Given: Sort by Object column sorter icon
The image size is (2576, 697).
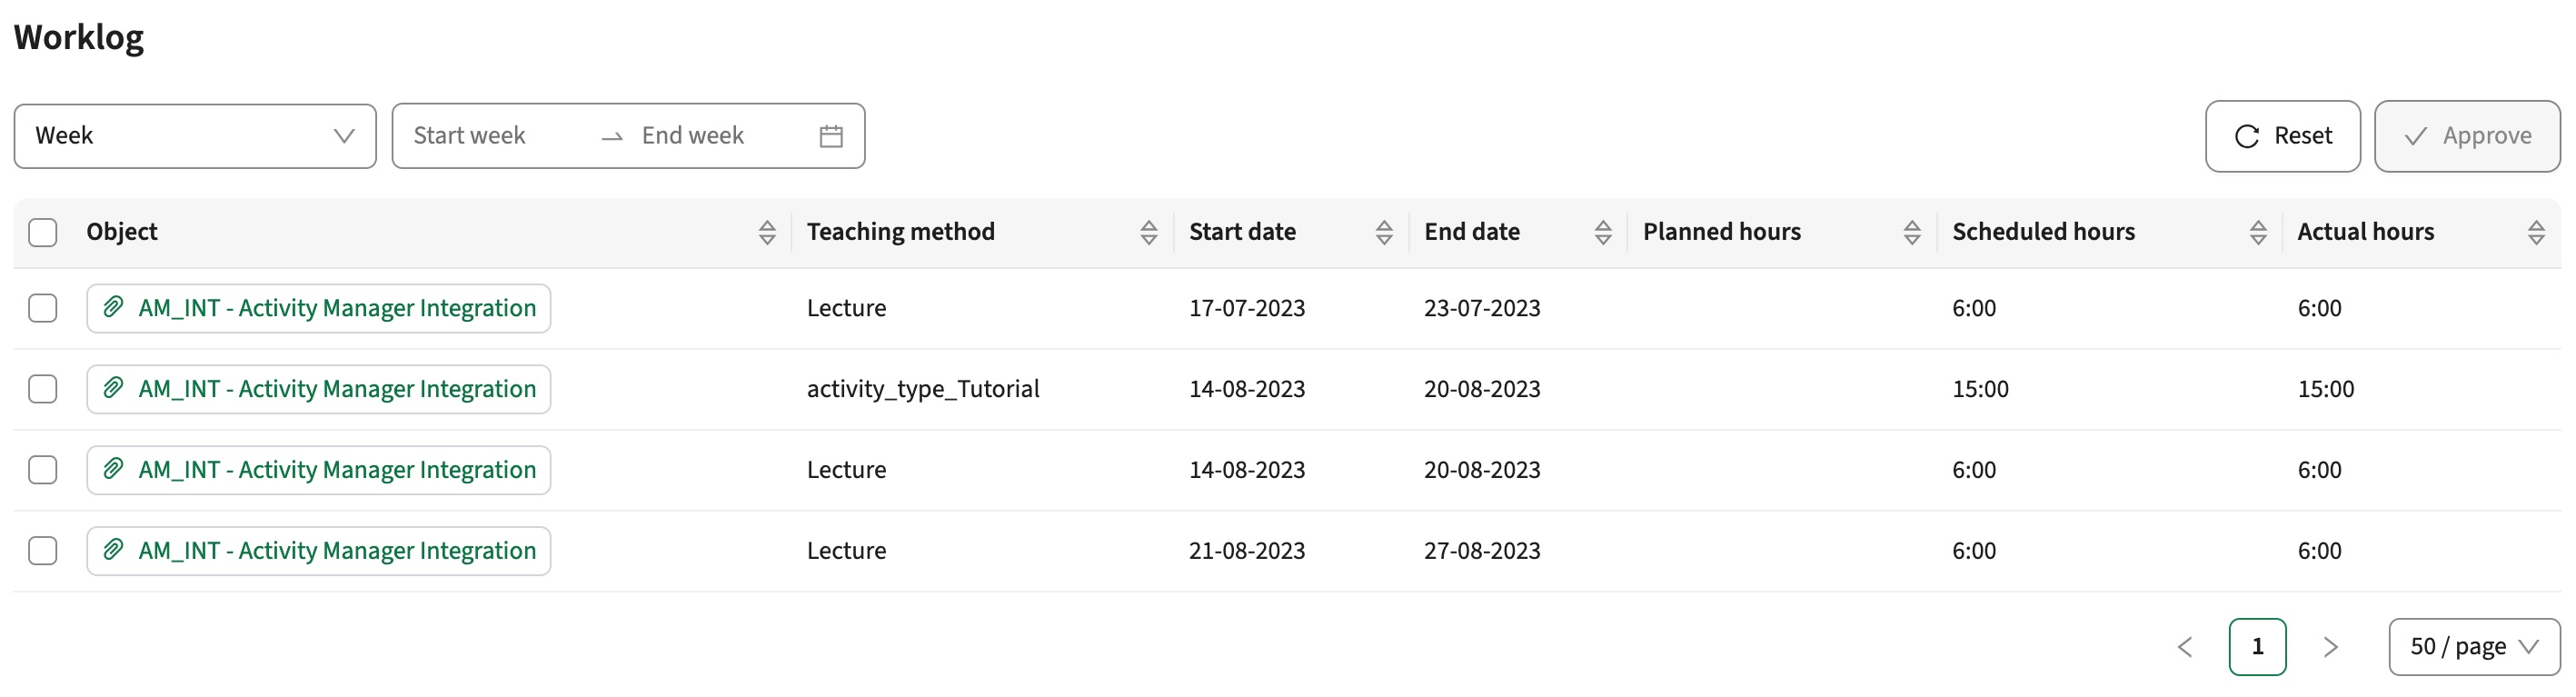Looking at the screenshot, I should tap(767, 232).
